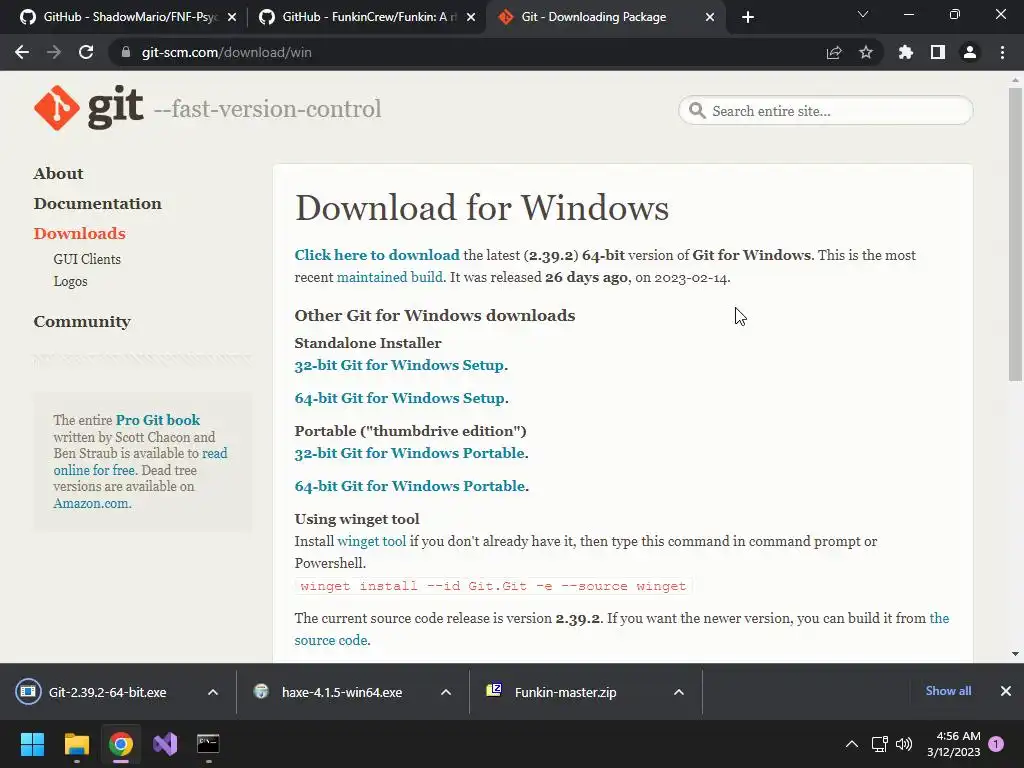Download 64-bit Git for Windows Portable
Viewport: 1024px width, 768px height.
409,486
